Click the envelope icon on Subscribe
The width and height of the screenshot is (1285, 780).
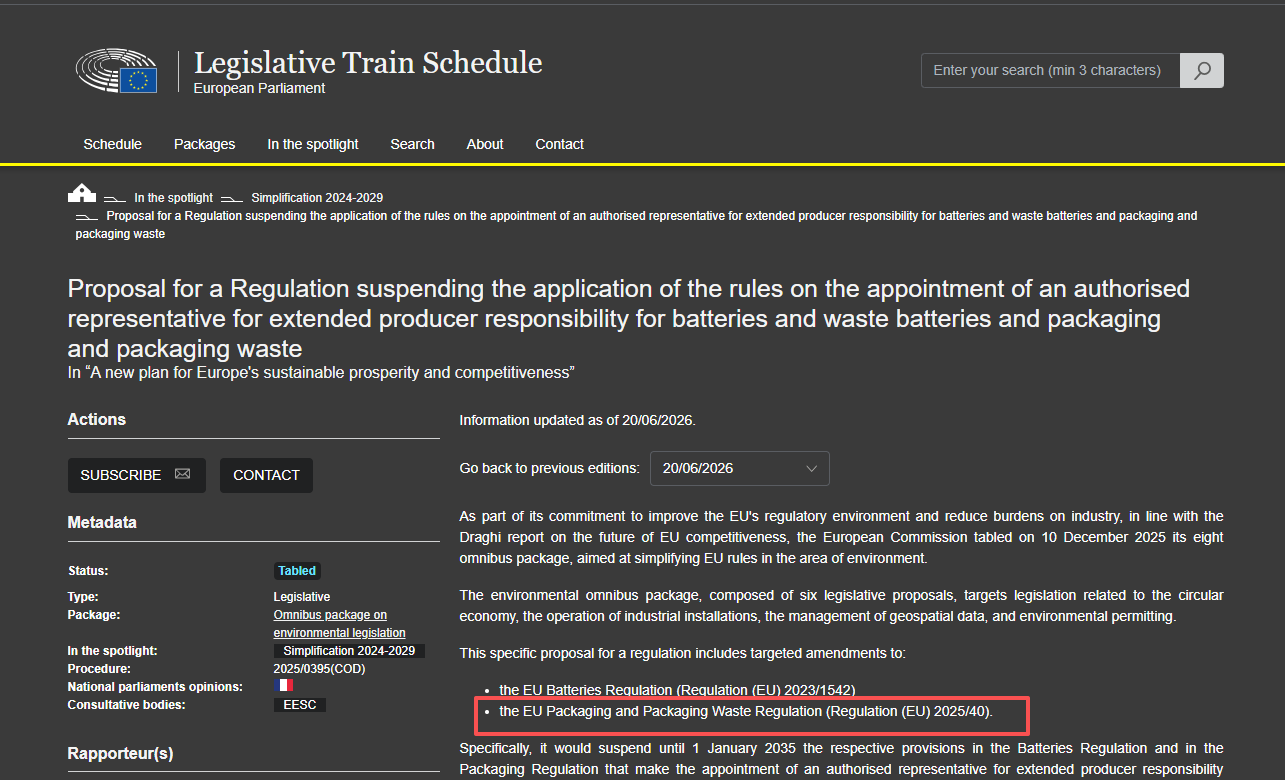click(x=182, y=474)
